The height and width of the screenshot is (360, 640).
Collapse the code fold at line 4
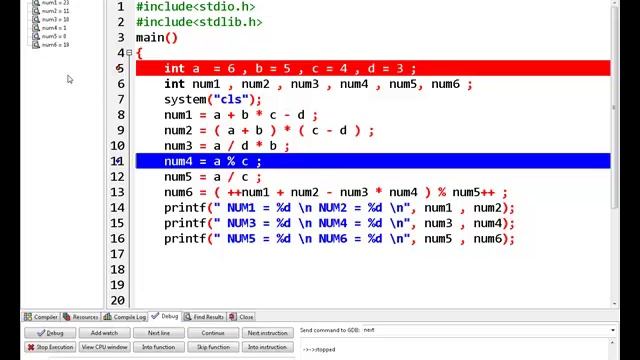coord(129,53)
